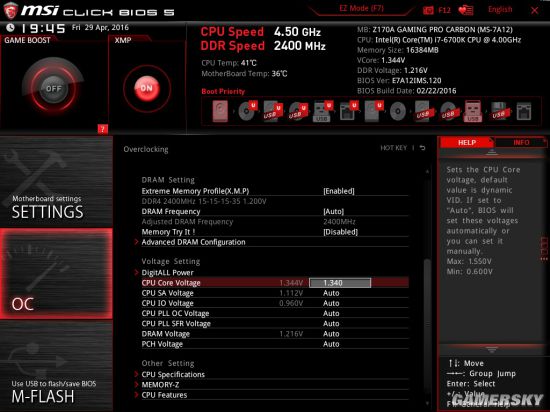Click the F12 screenshot camera icon
Screen dimensions: 550x412
coord(428,10)
